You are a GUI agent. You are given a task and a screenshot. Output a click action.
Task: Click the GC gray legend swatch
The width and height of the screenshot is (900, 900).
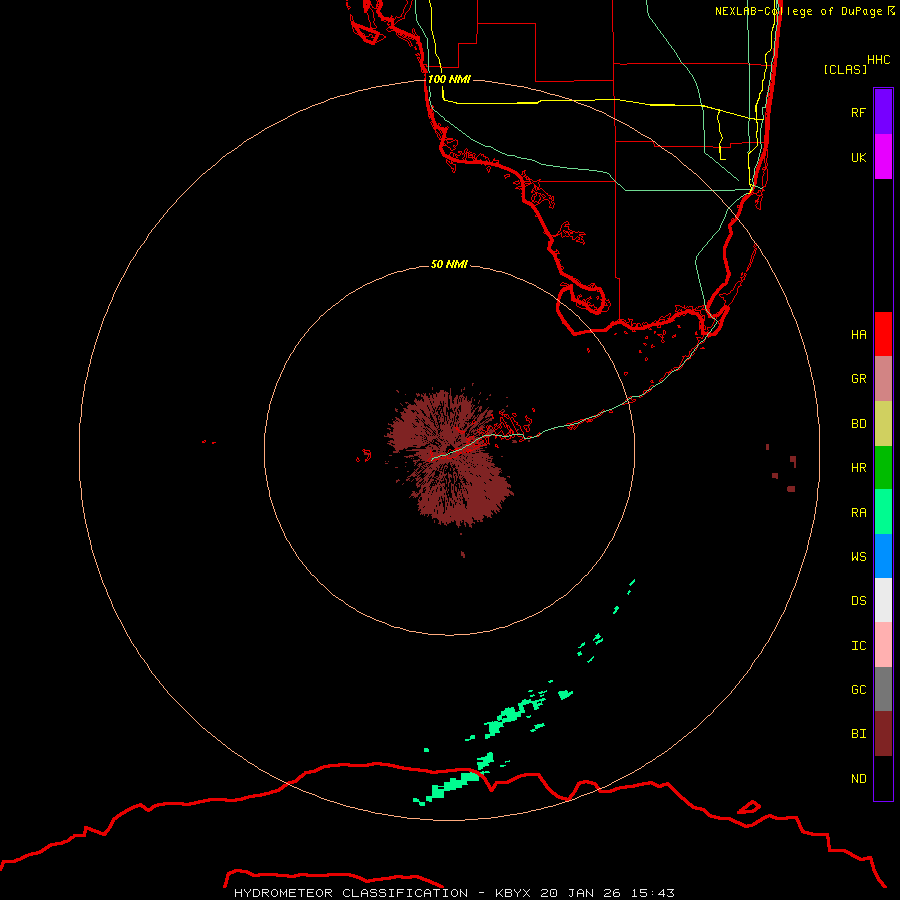[x=883, y=689]
